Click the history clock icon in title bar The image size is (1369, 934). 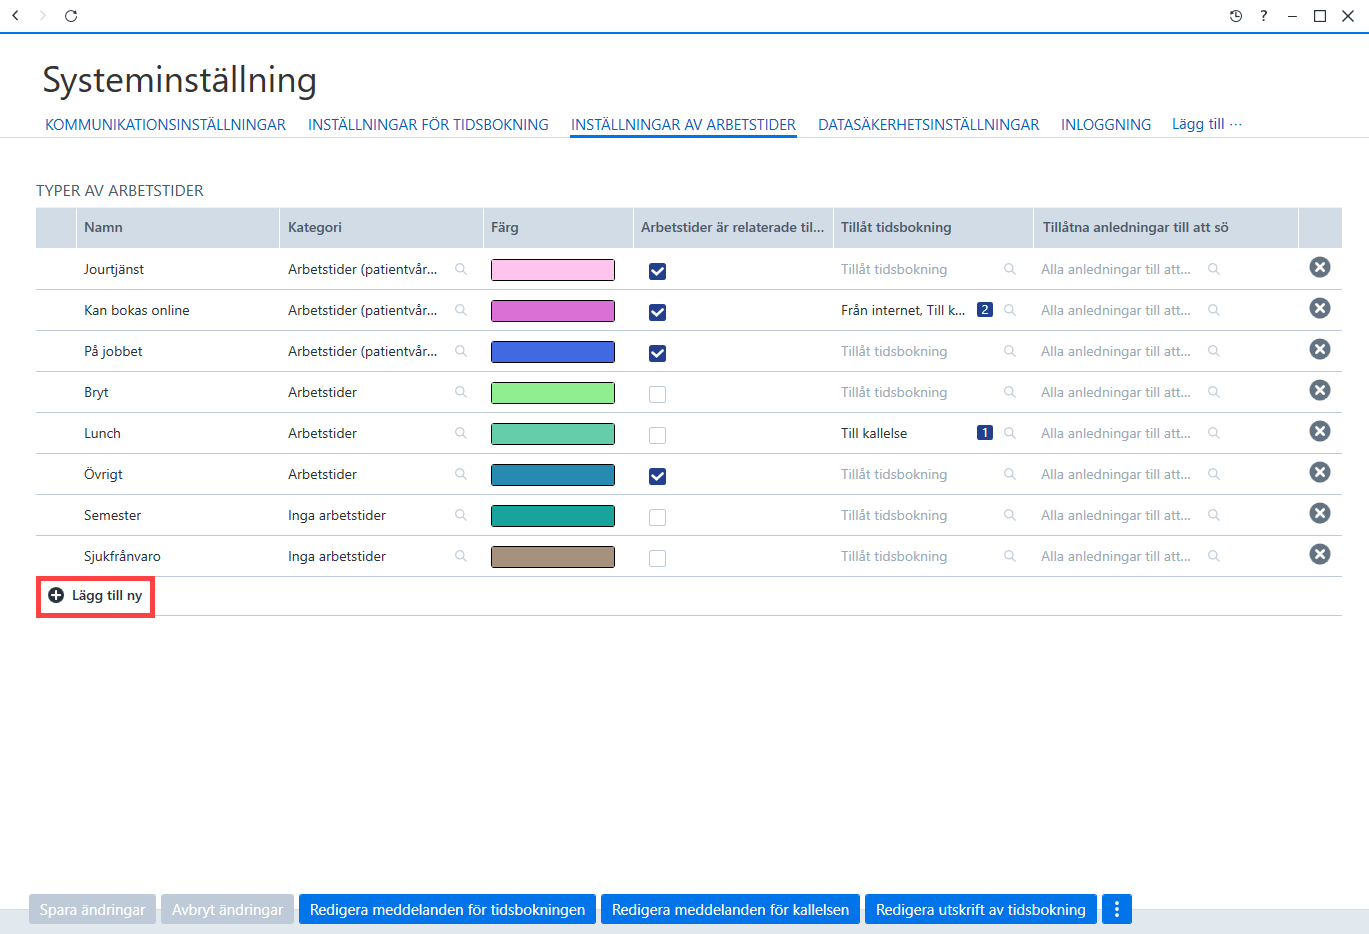click(x=1236, y=16)
